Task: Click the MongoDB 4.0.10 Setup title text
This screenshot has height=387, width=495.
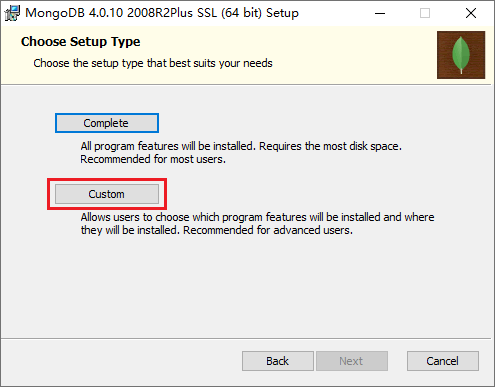Action: 162,13
